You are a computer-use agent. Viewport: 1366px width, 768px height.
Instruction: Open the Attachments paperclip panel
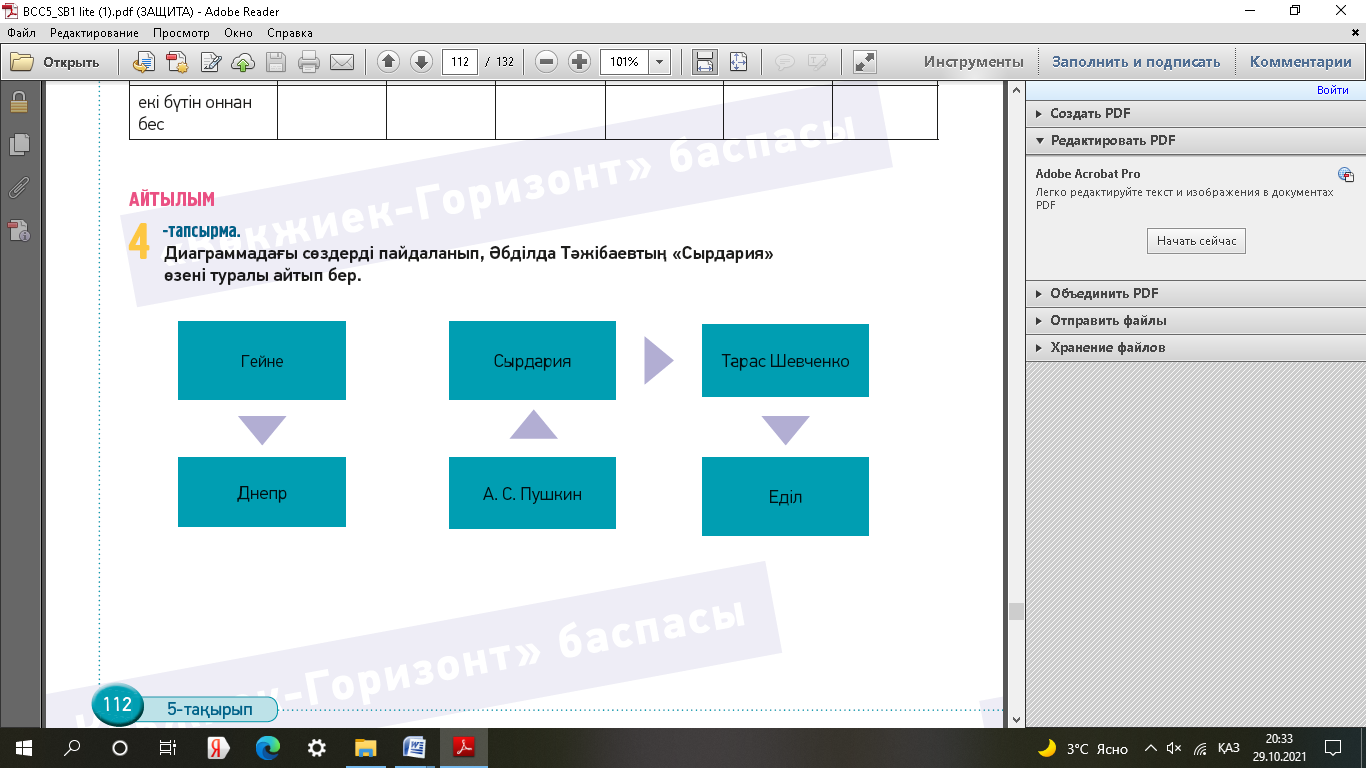click(x=18, y=187)
